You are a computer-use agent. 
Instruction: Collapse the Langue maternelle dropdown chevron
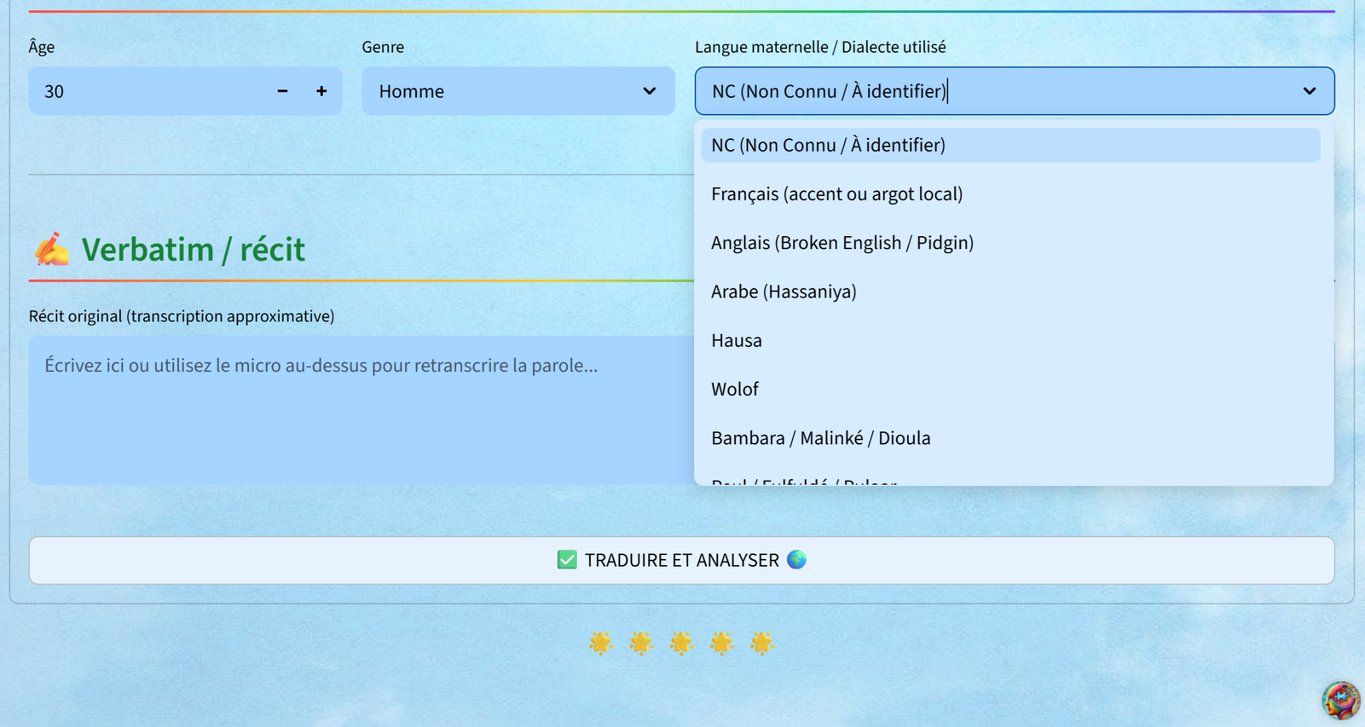(x=1309, y=91)
